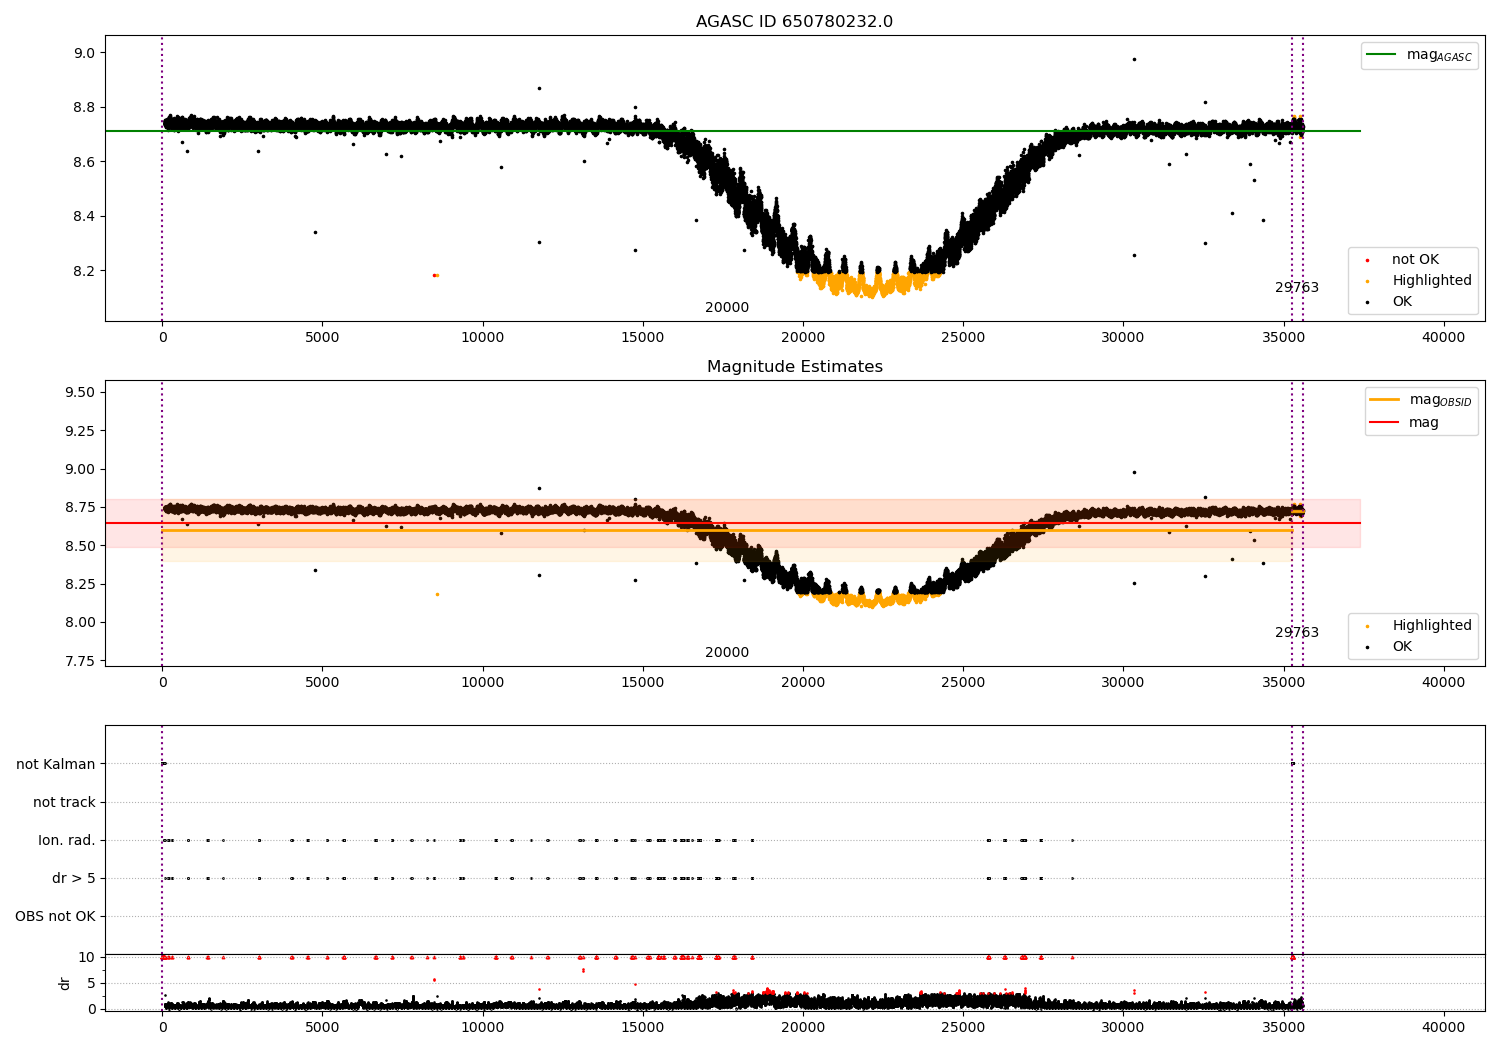
Task: Click the 10000 x-tick under Magnitude Estimates plot
Action: pyautogui.click(x=482, y=683)
